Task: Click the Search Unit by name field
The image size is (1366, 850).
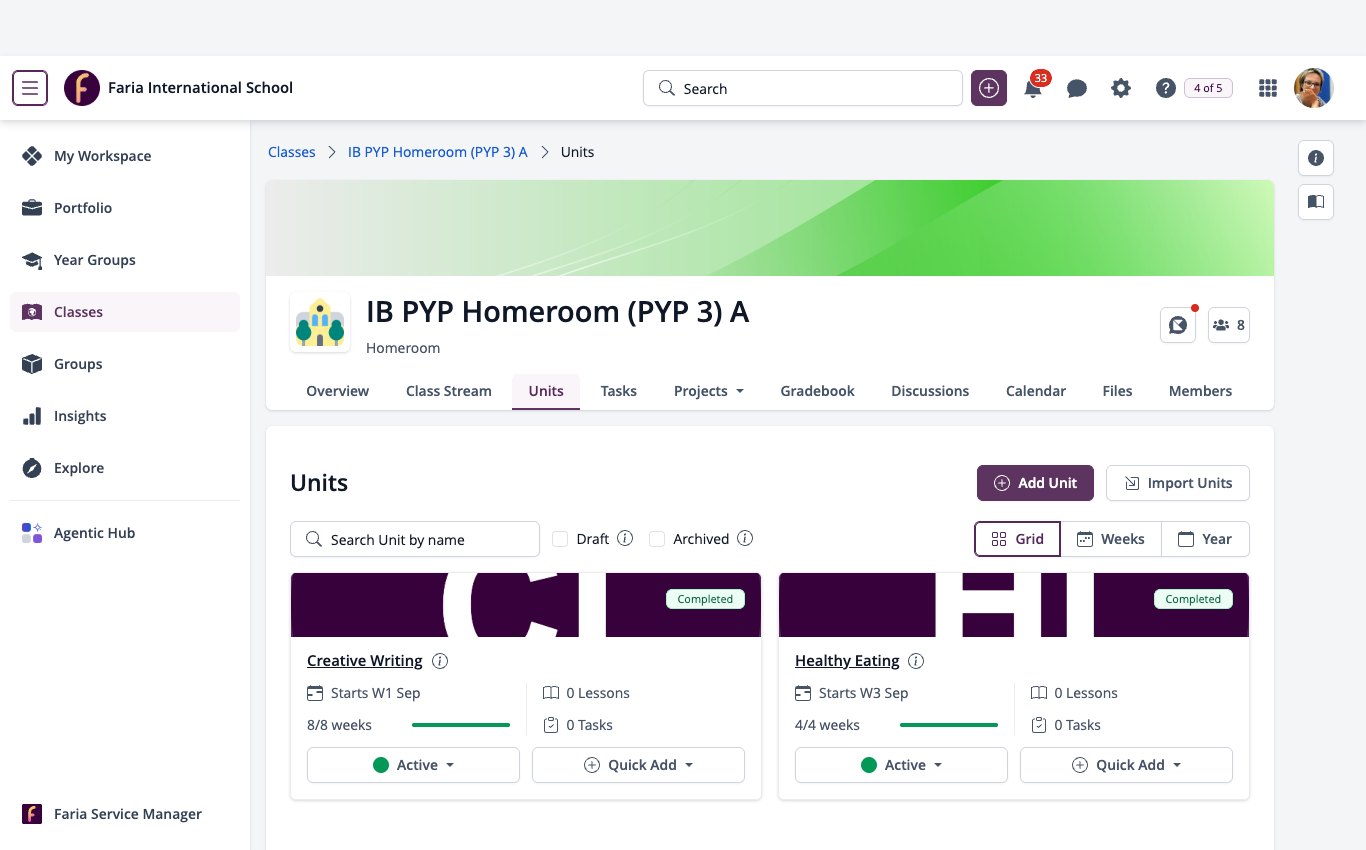Action: [x=415, y=539]
